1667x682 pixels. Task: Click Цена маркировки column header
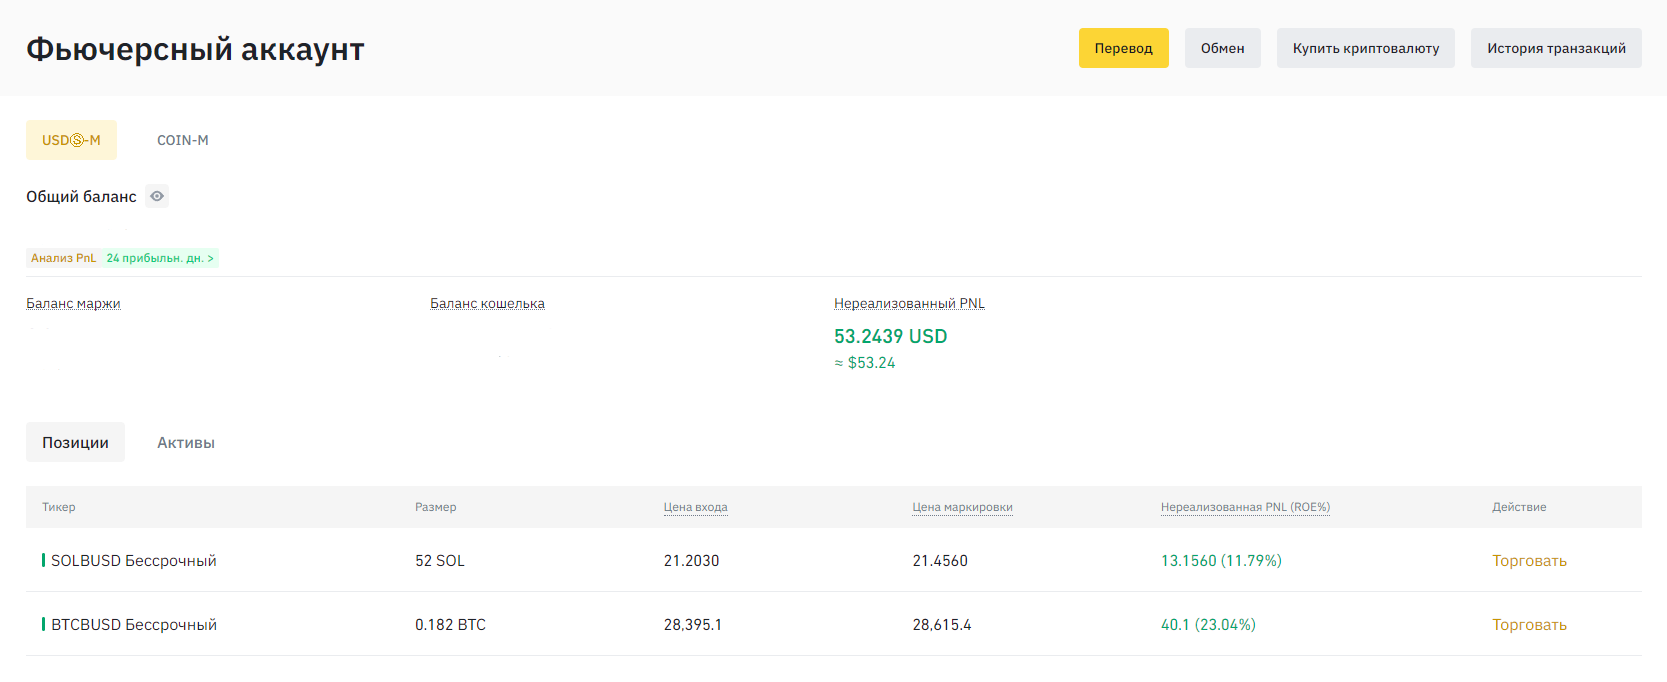(x=962, y=507)
